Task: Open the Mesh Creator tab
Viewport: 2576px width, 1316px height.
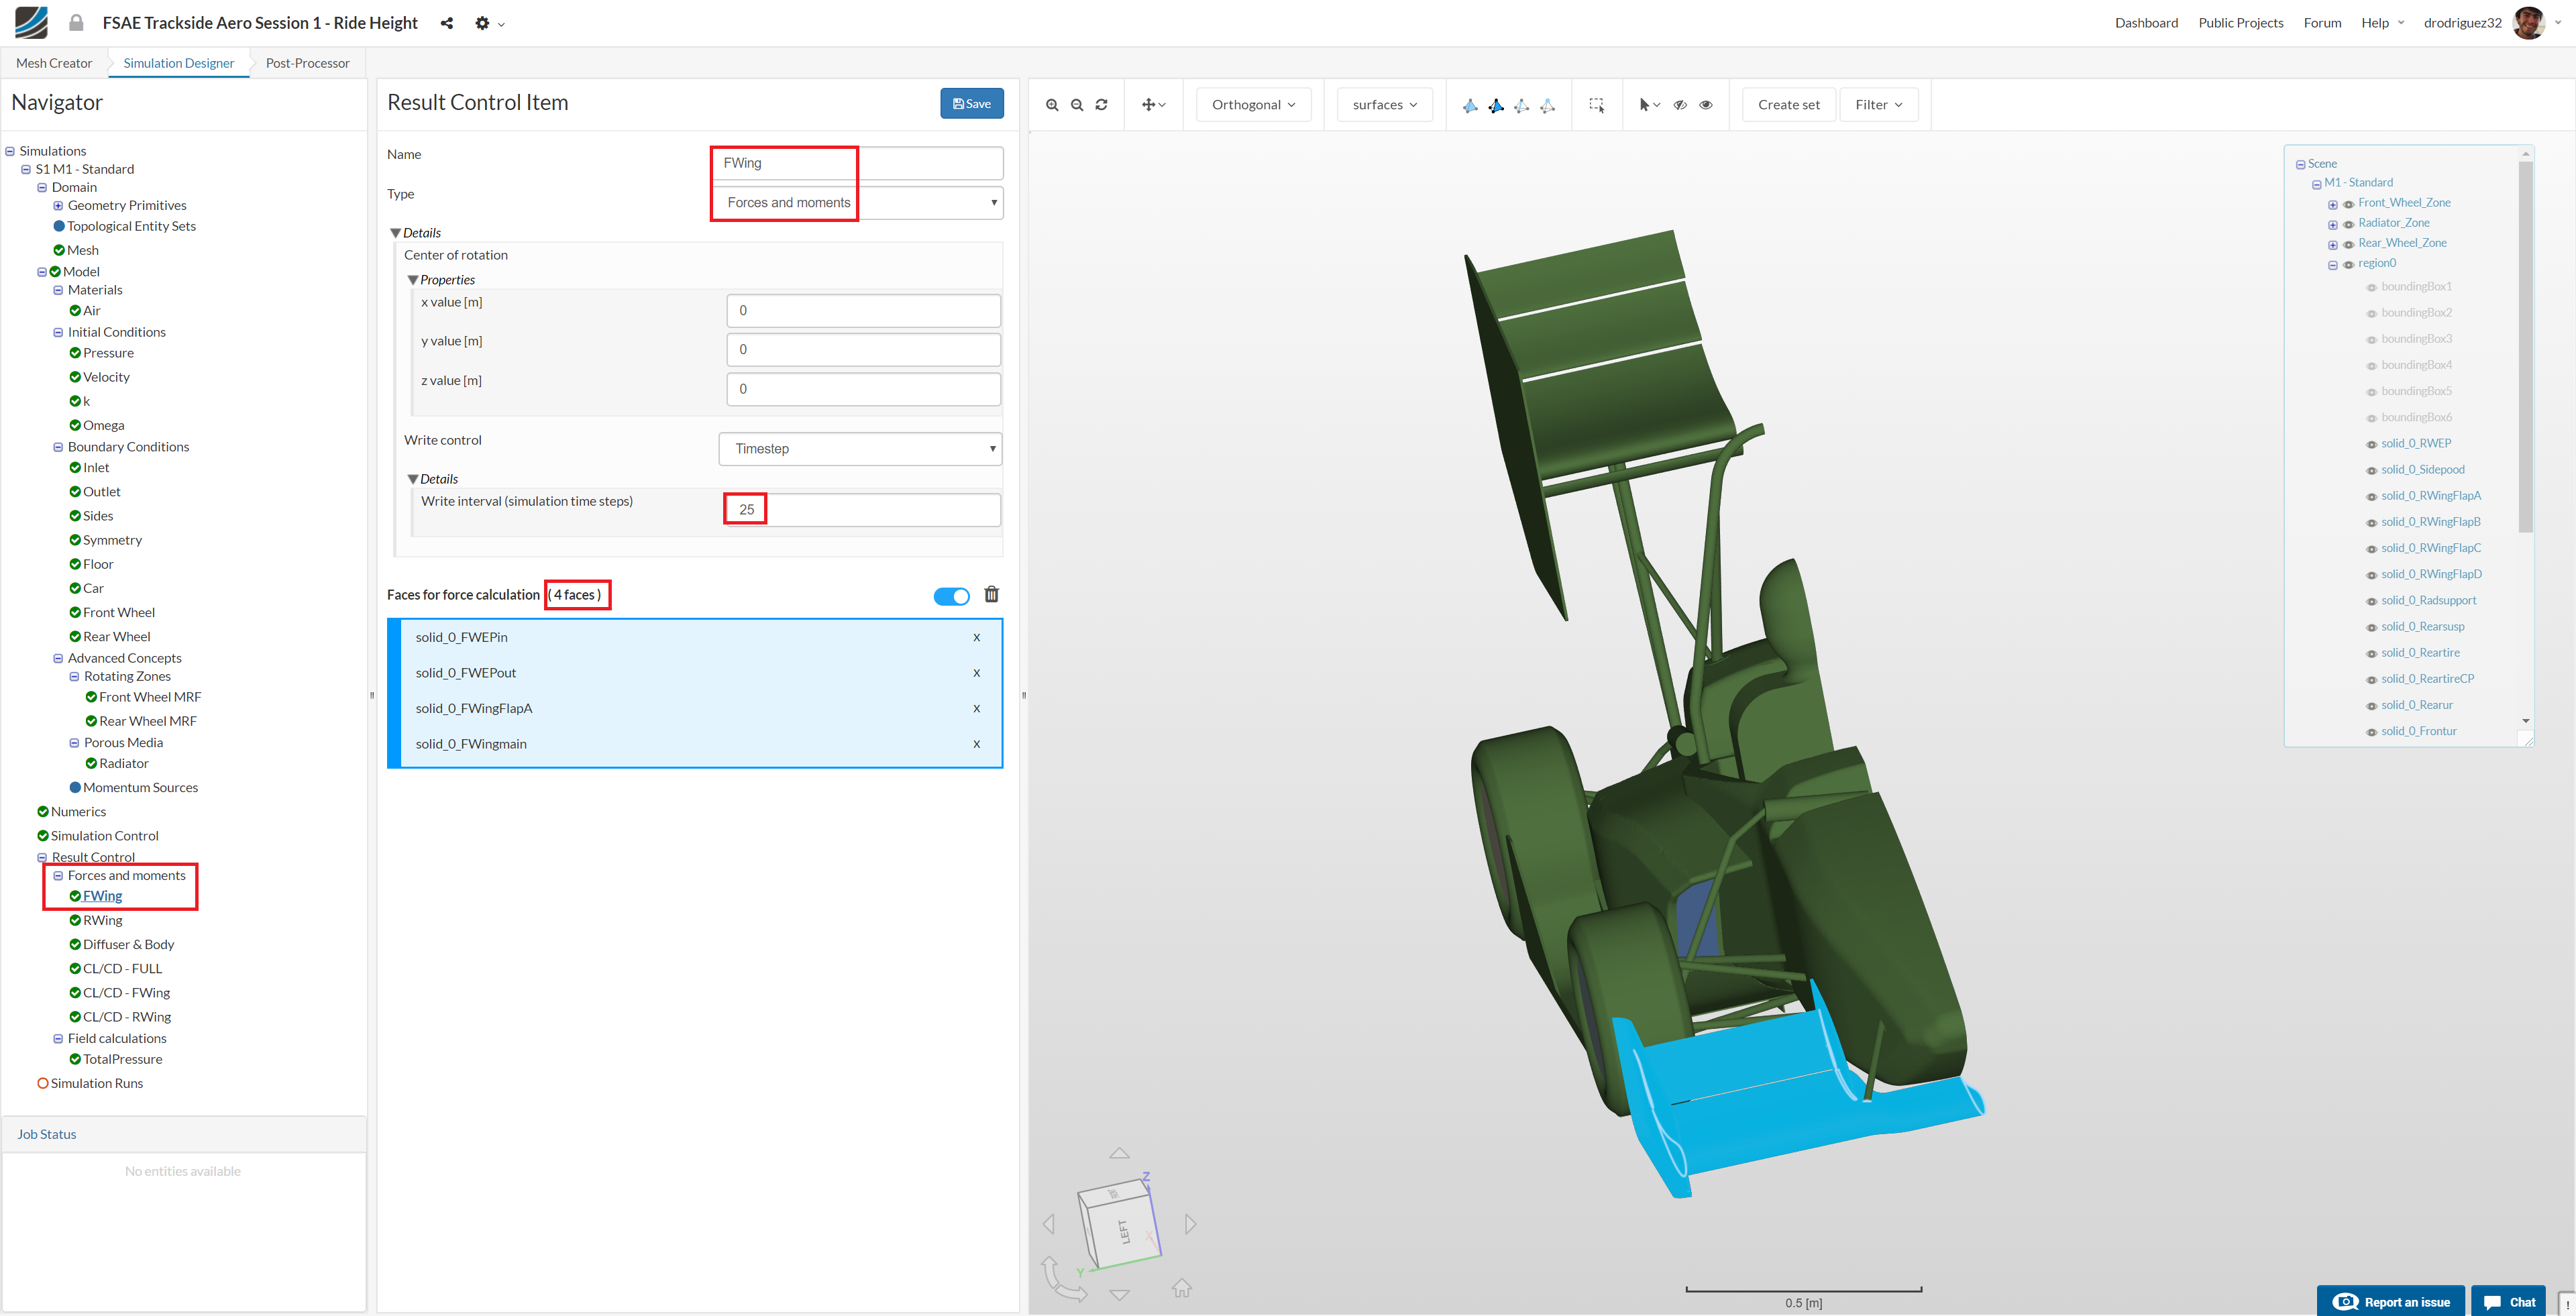Action: (54, 63)
